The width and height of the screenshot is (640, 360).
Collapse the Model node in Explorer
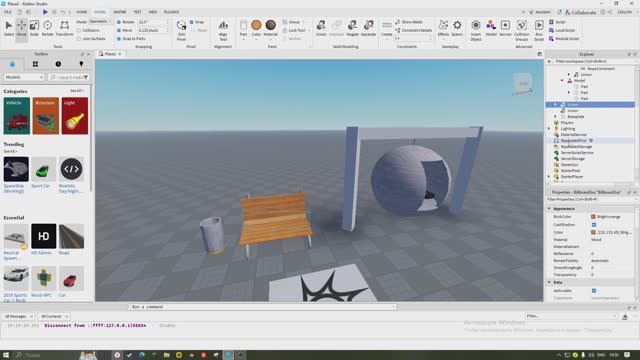(562, 81)
